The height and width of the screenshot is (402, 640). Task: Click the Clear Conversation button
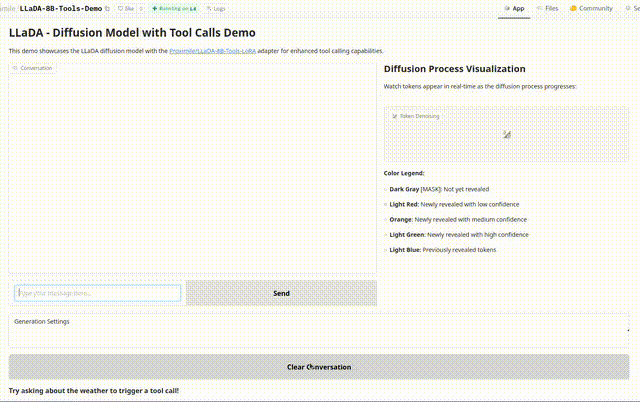pyautogui.click(x=319, y=367)
